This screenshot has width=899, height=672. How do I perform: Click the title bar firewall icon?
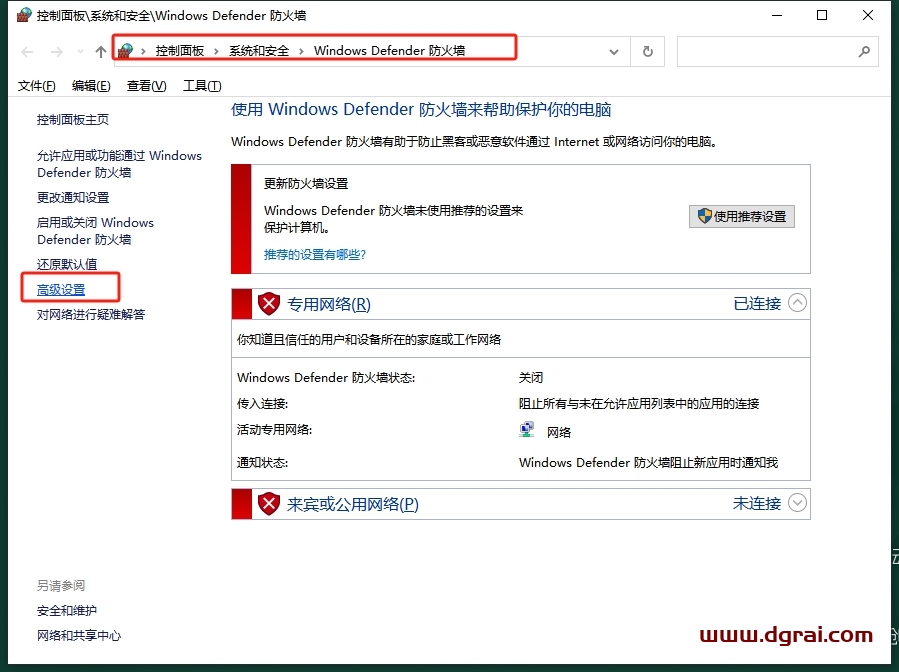point(24,15)
